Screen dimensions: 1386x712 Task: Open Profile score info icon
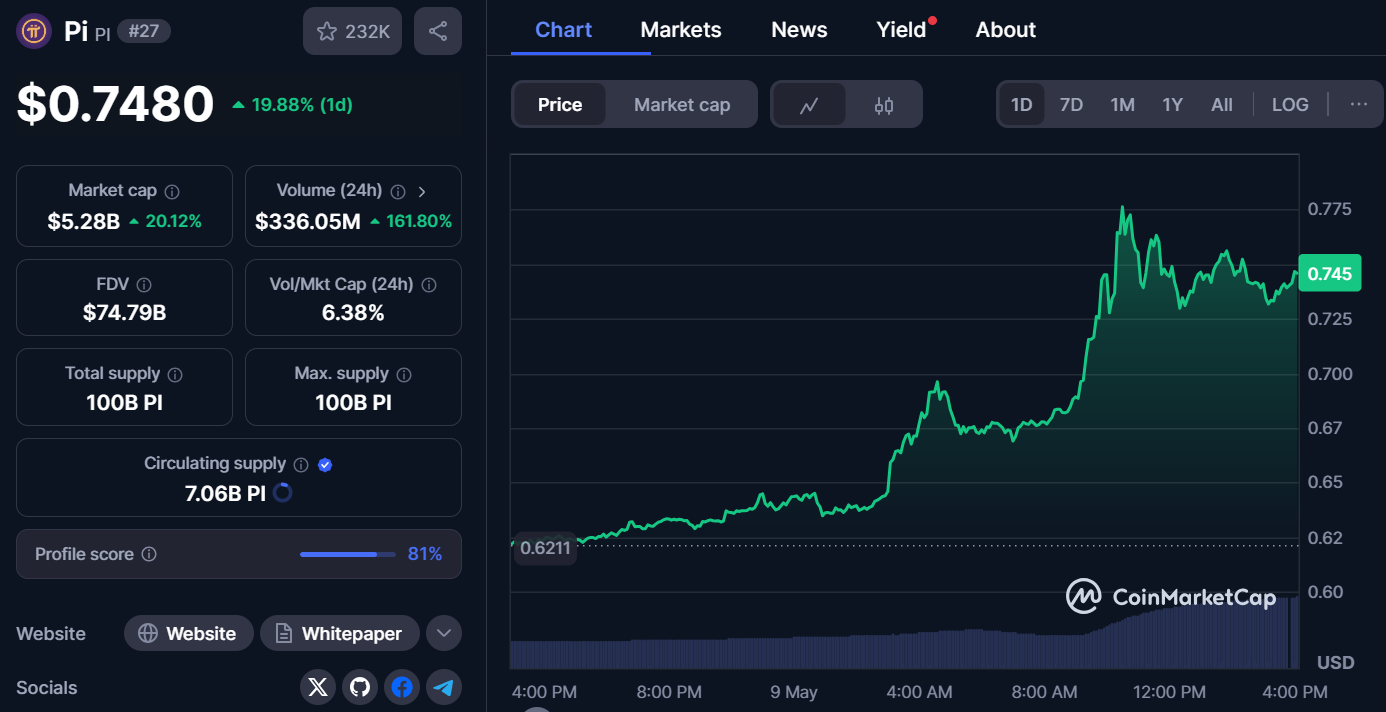[x=149, y=554]
